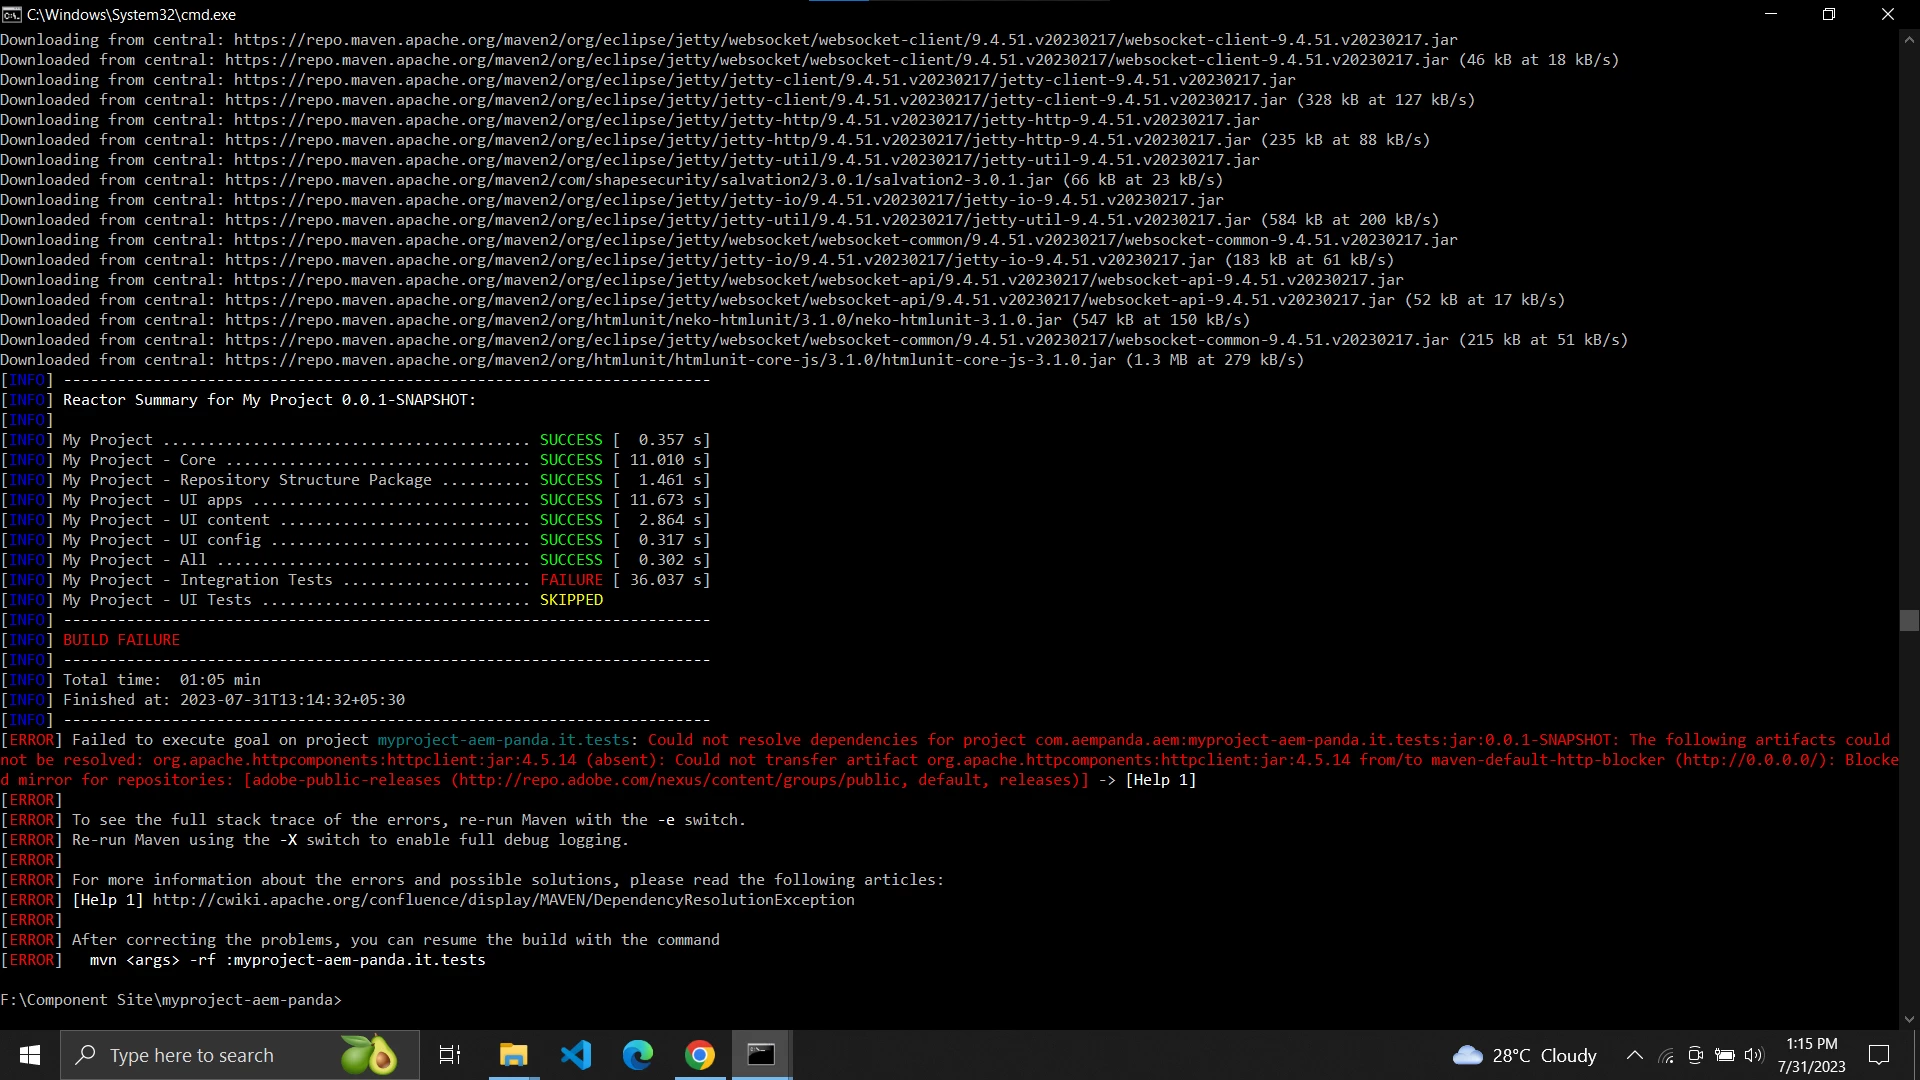This screenshot has width=1920, height=1080.
Task: Open File Explorer from taskbar
Action: pyautogui.click(x=513, y=1055)
